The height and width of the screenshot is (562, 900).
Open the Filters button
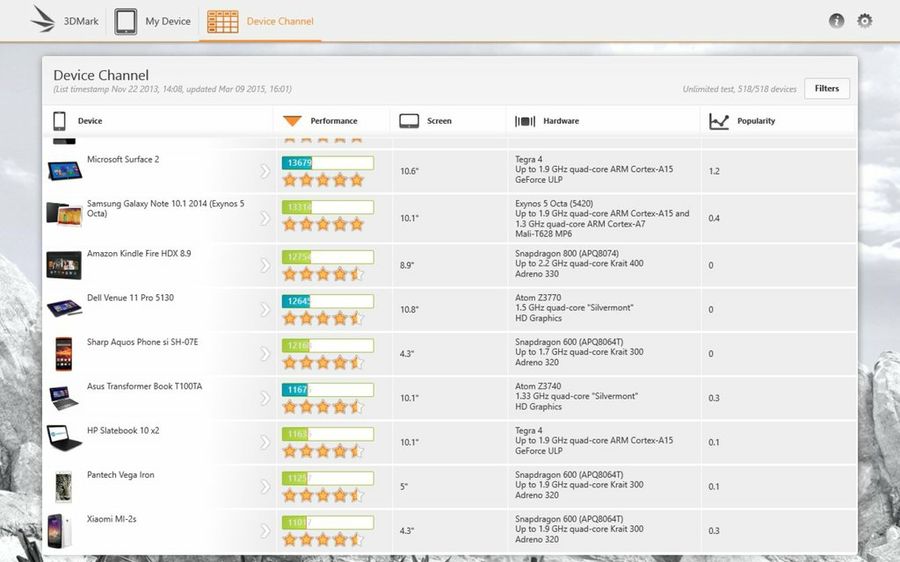point(826,88)
